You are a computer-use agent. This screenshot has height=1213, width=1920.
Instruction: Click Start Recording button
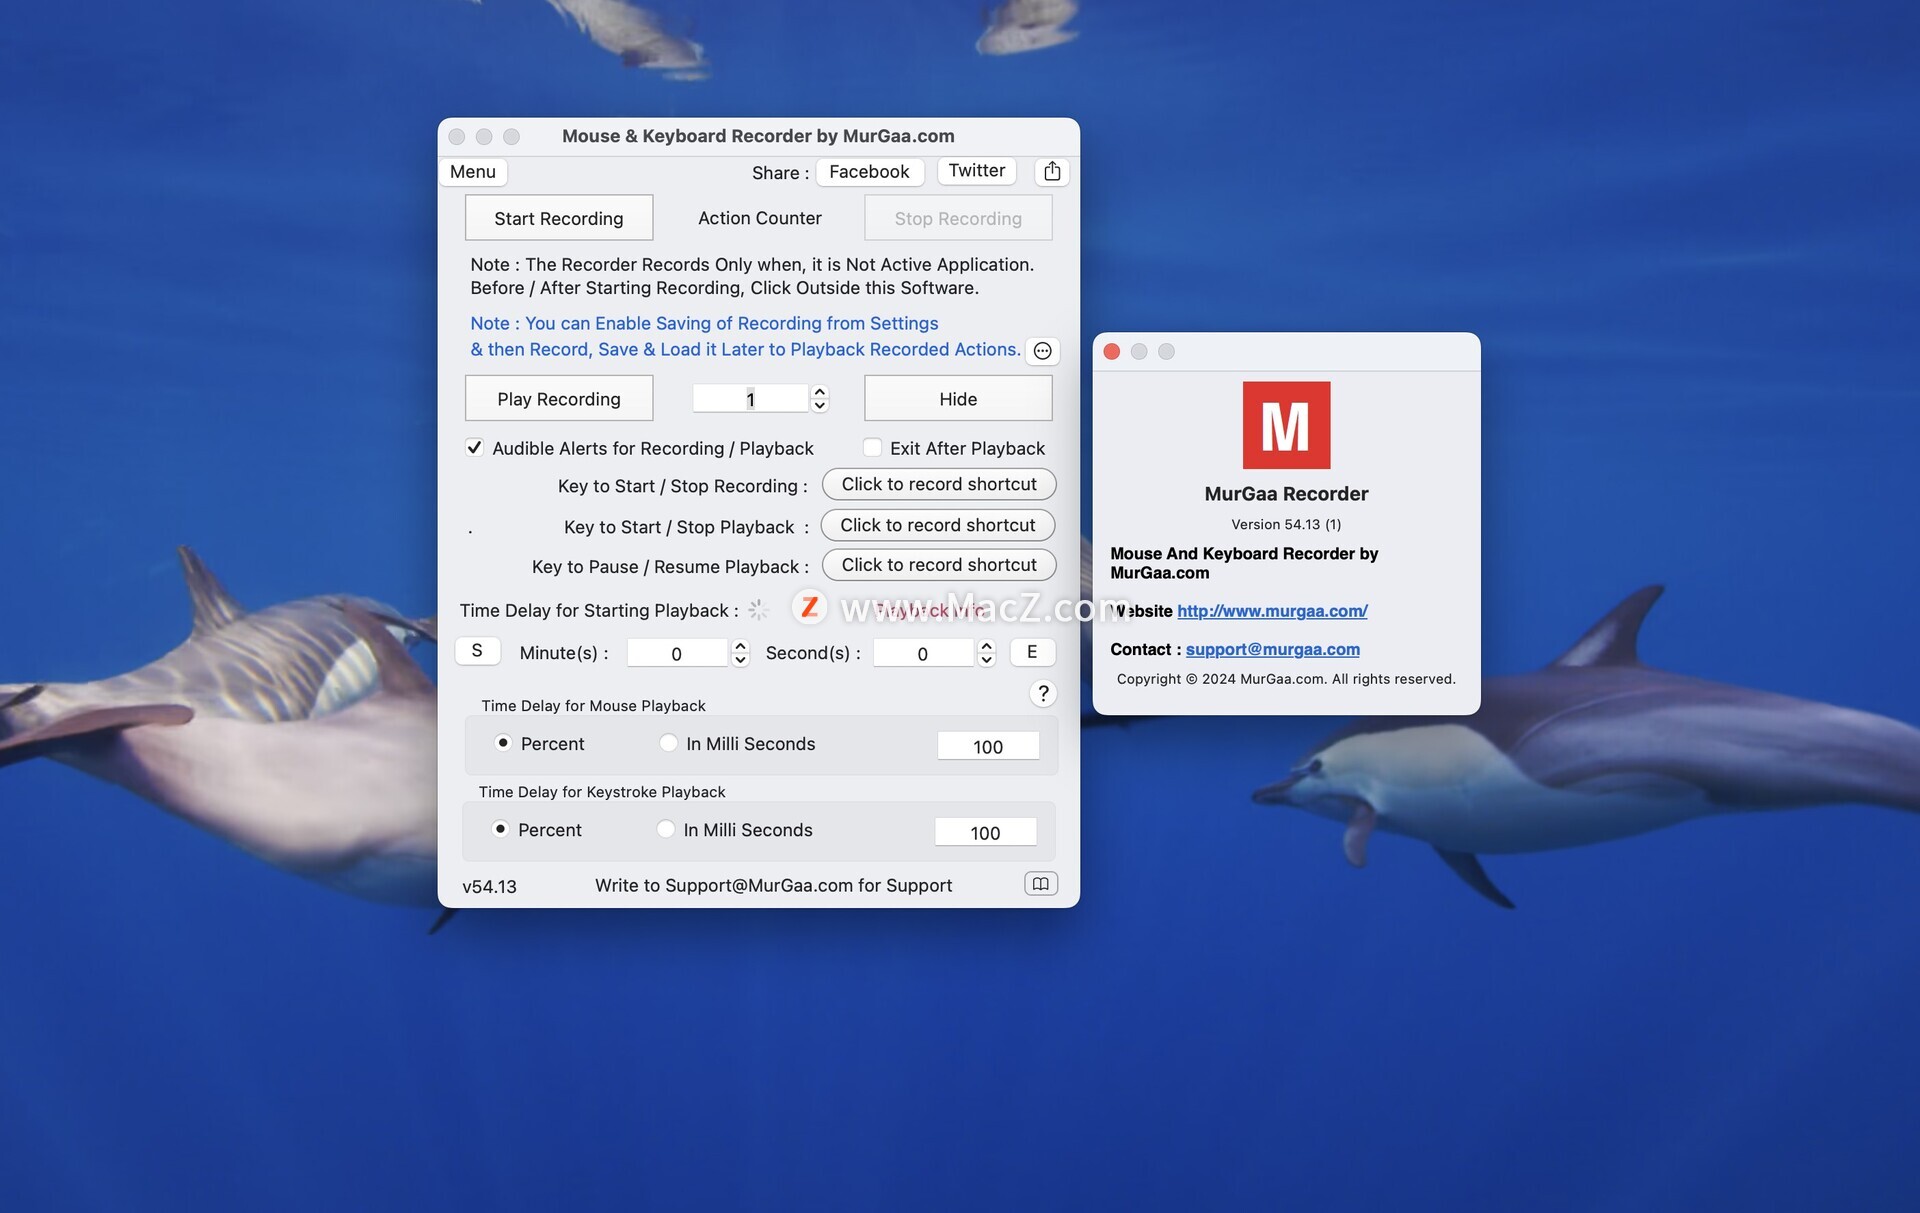(559, 218)
